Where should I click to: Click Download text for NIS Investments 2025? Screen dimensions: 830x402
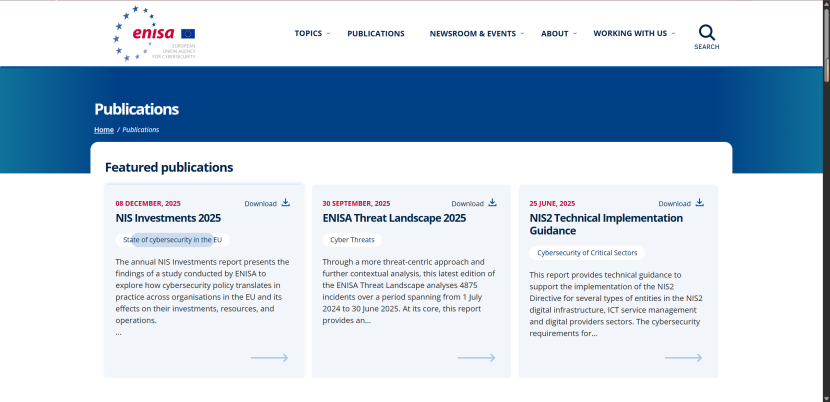coord(260,203)
